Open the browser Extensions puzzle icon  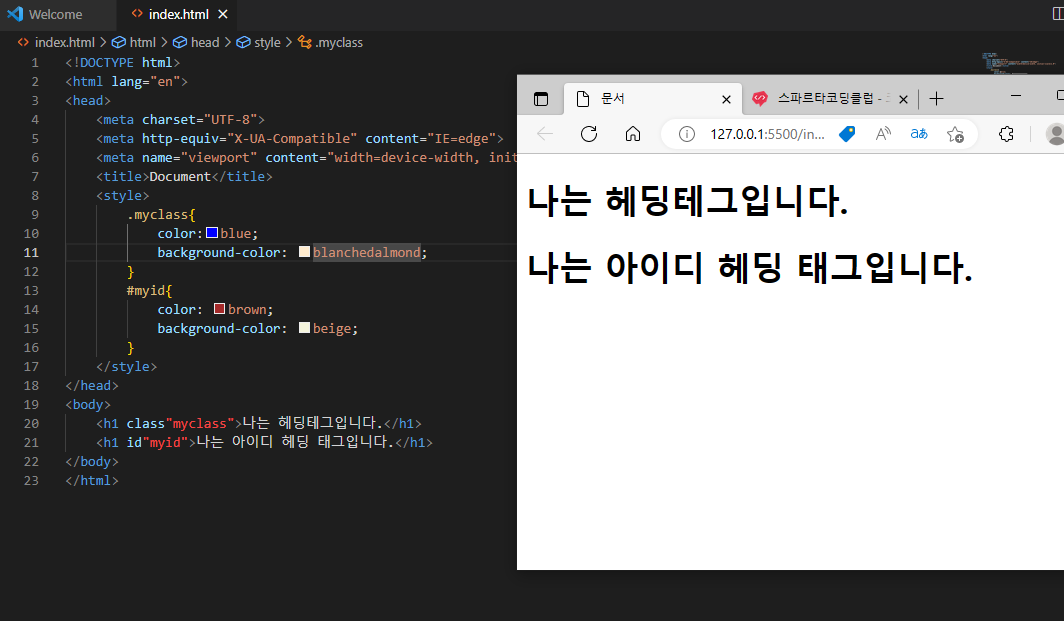tap(1006, 134)
